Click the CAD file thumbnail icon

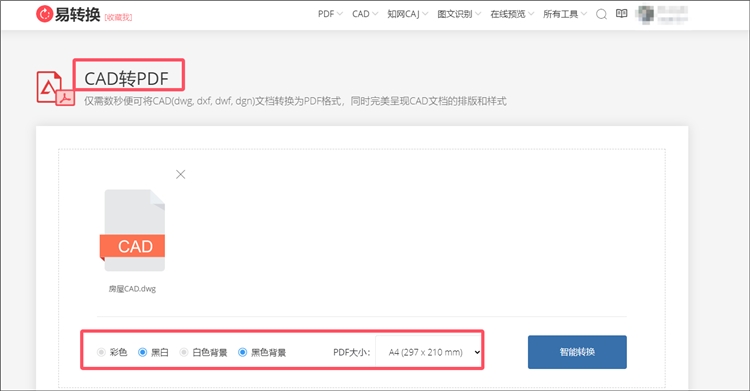(x=133, y=230)
